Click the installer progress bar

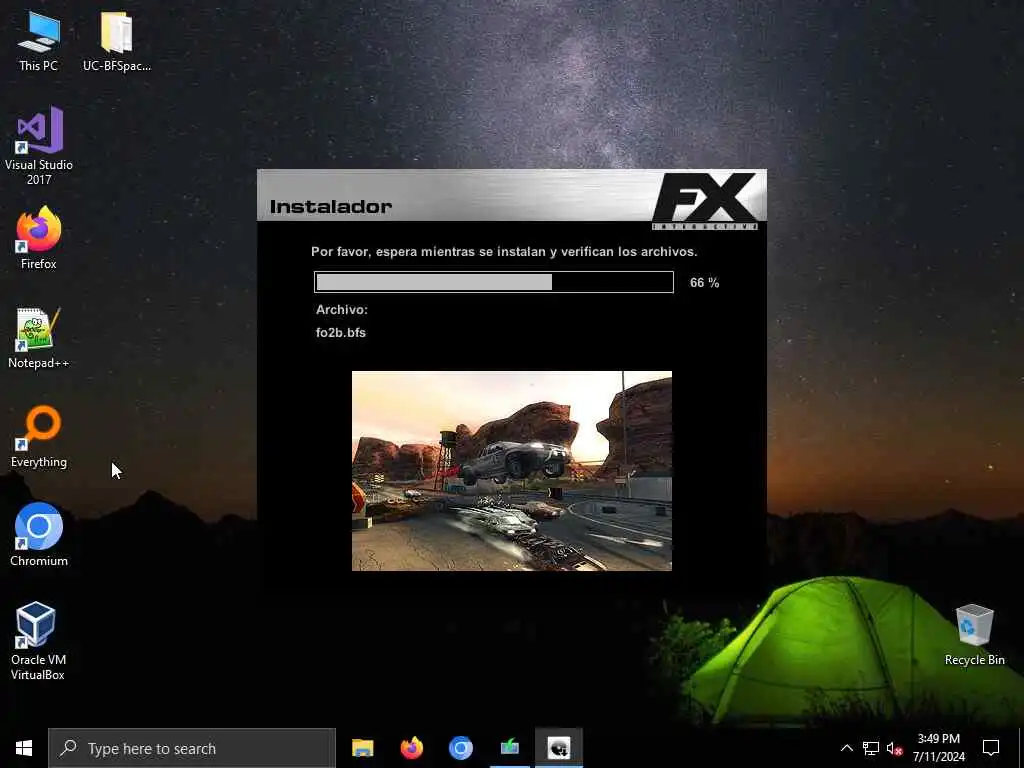pyautogui.click(x=494, y=282)
